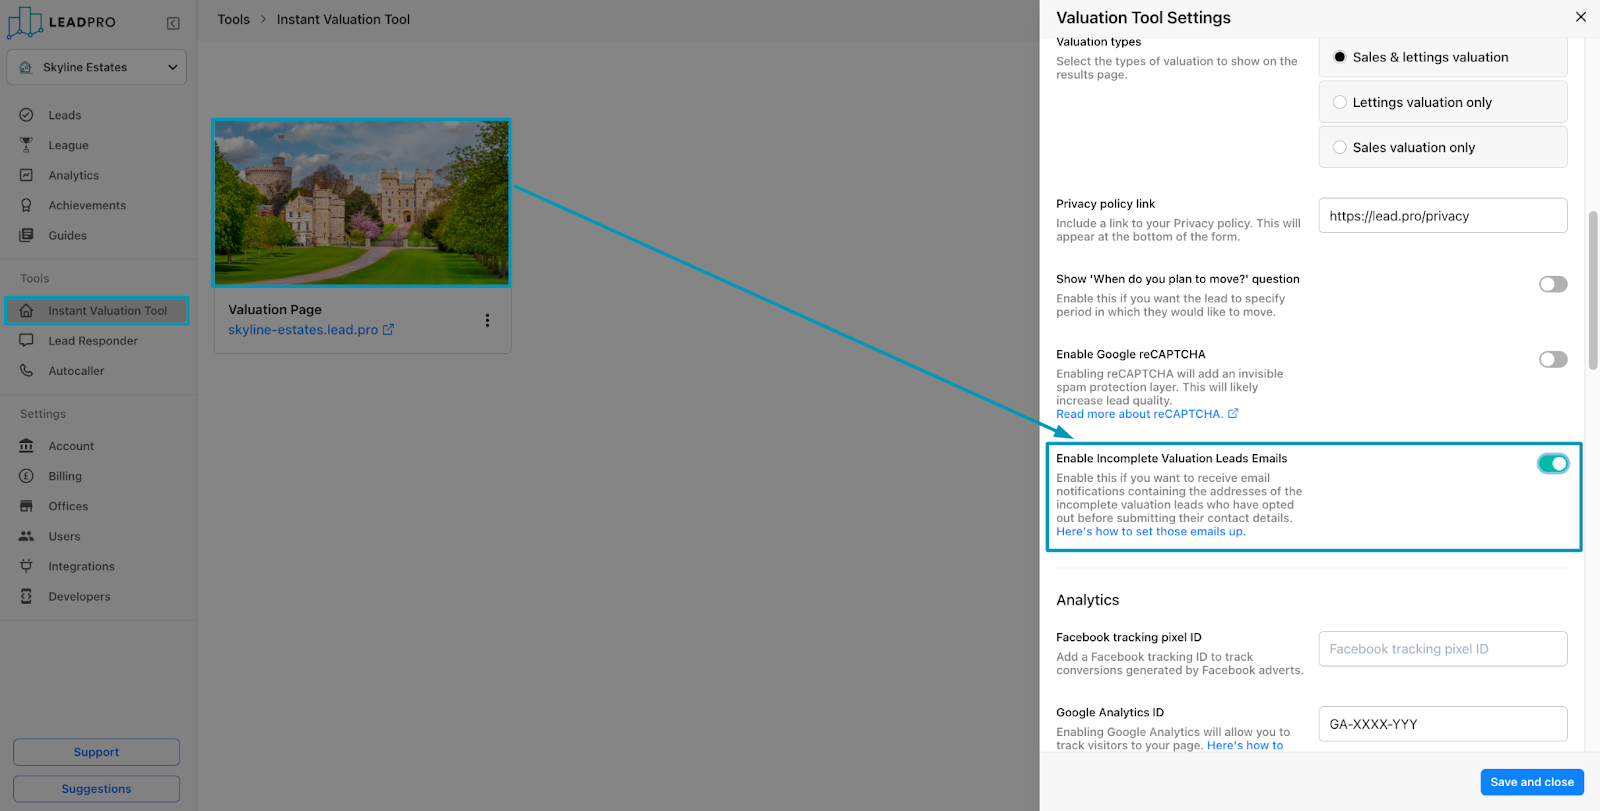Collapse the sidebar with the panel icon
This screenshot has height=811, width=1600.
(173, 23)
